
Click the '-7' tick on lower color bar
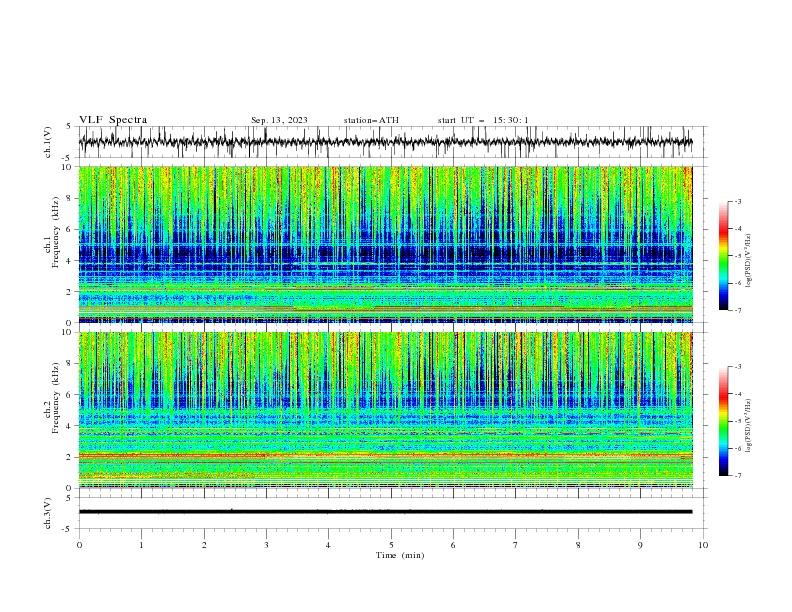click(x=737, y=476)
